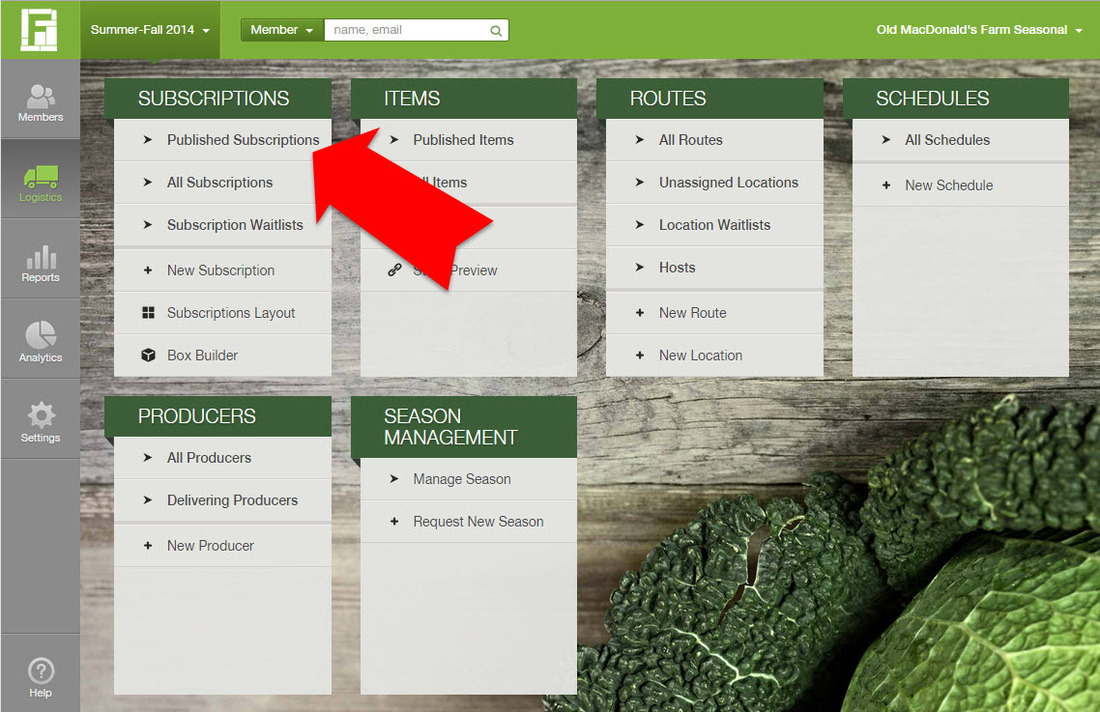Click arrow icon beside All Schedules
Viewport: 1100px width, 712px height.
[886, 140]
